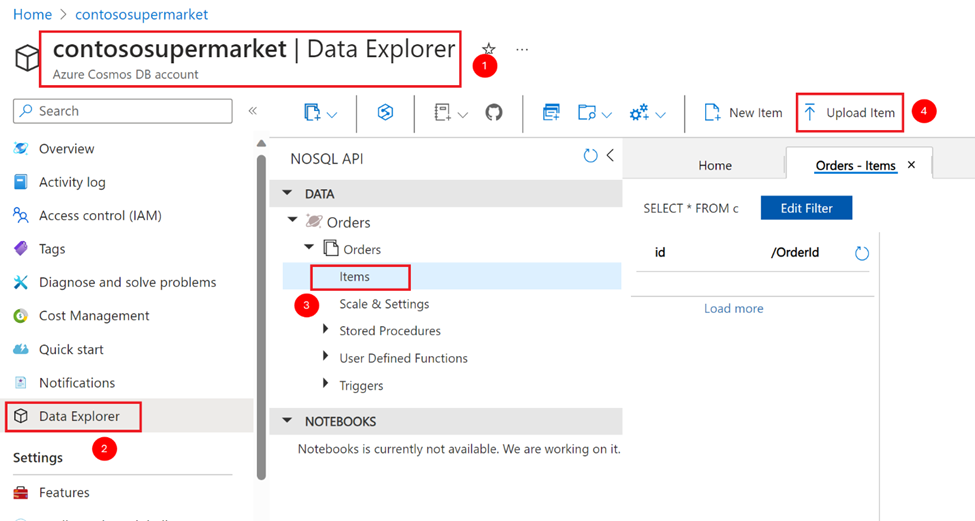Click the contososupermarket breadcrumb link
This screenshot has width=975, height=521.
click(141, 14)
